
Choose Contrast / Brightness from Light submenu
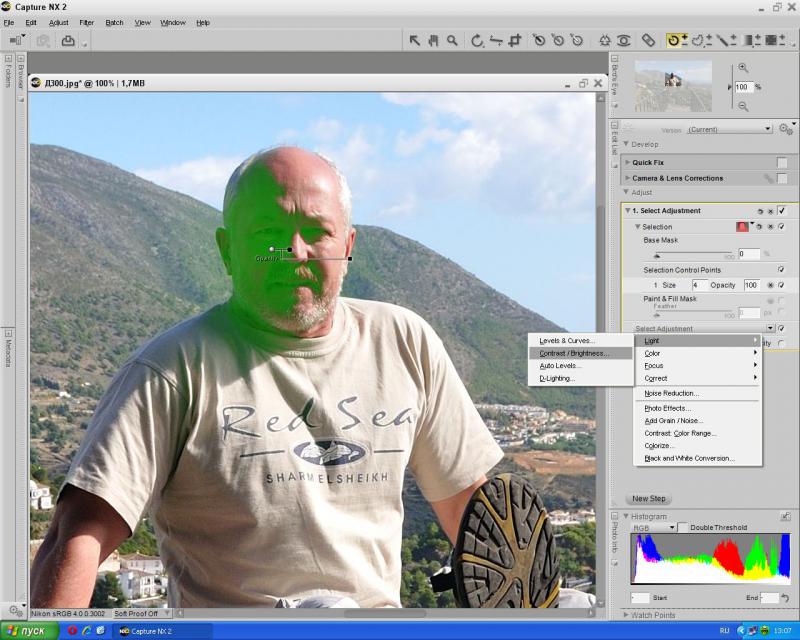tap(580, 353)
